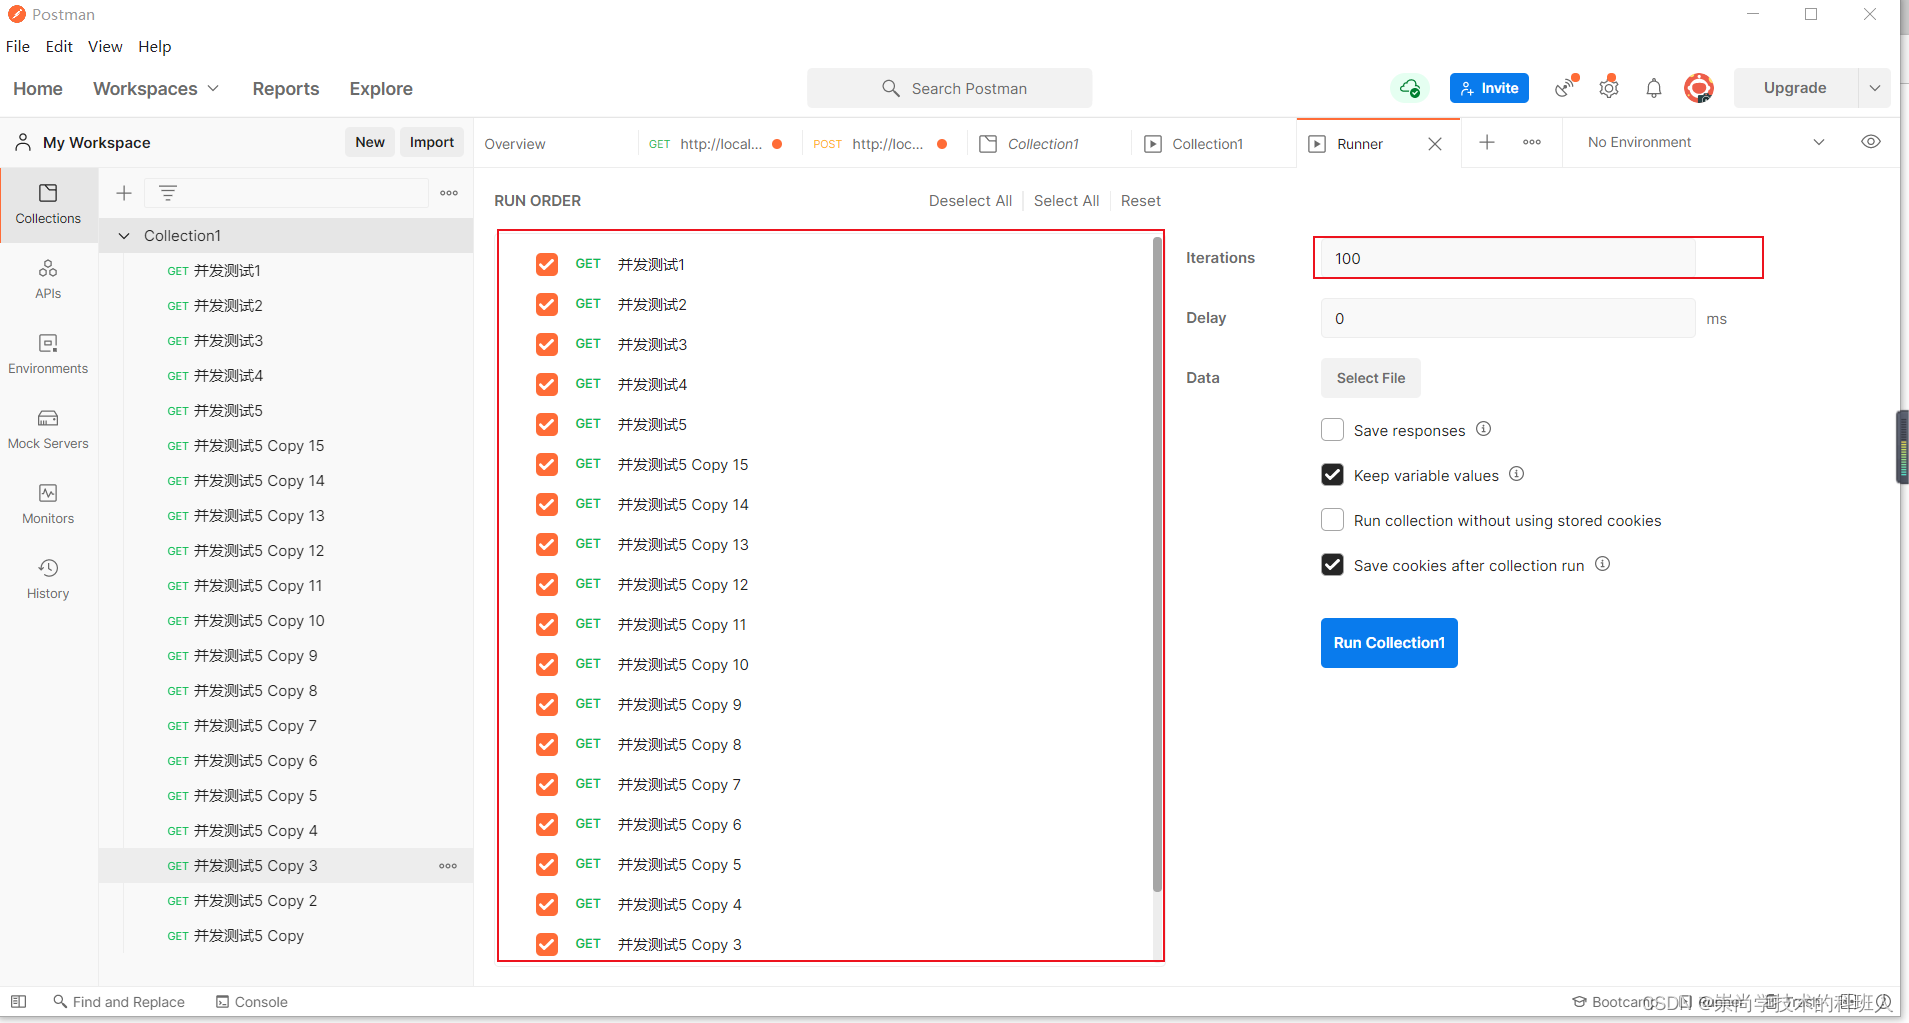
Task: Toggle Save cookies after collection run checkbox
Action: [1332, 565]
